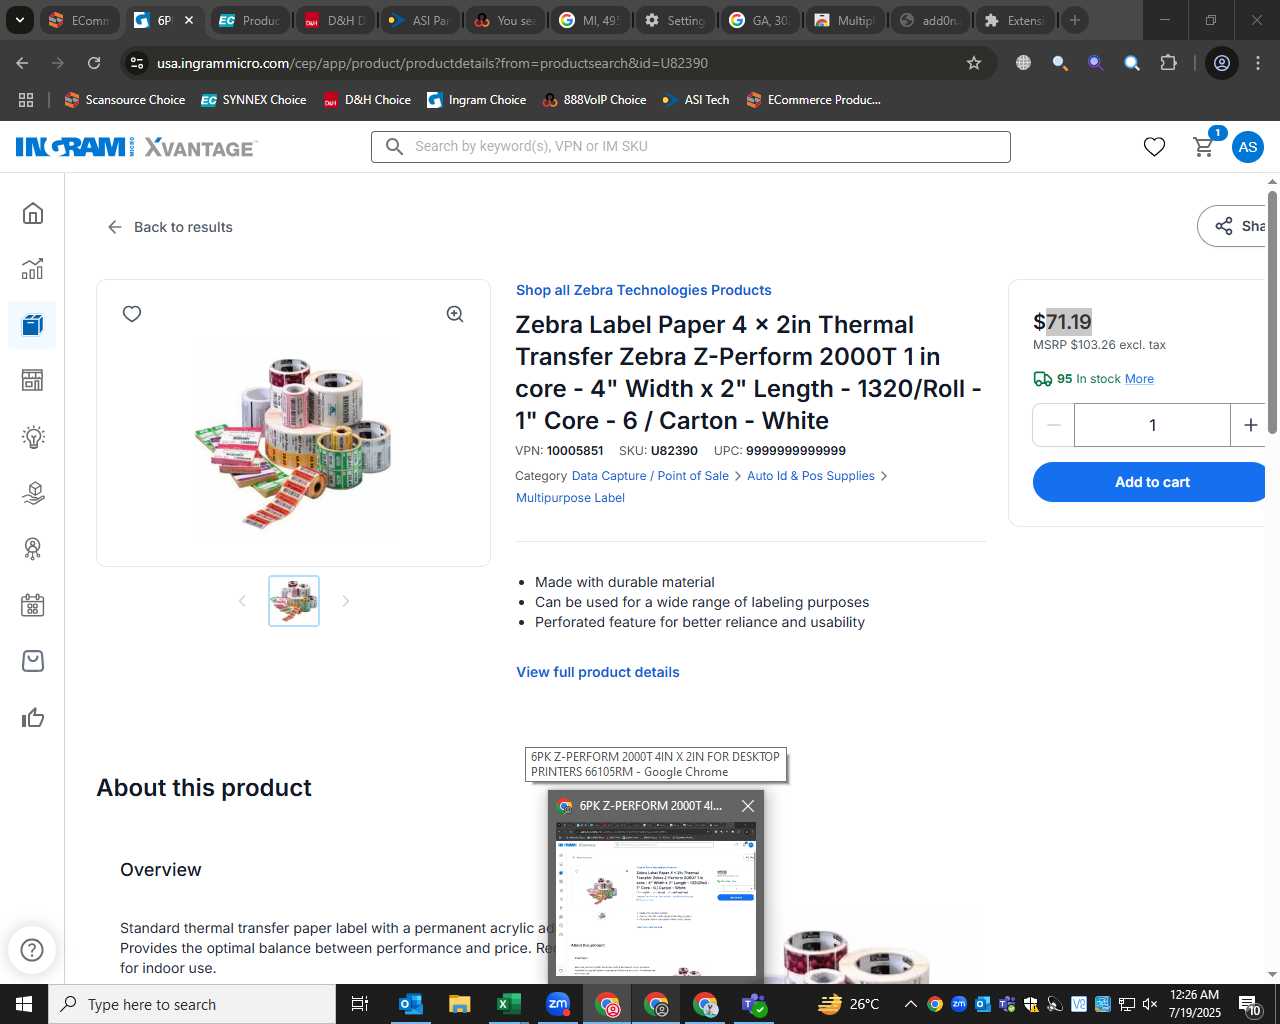This screenshot has width=1280, height=1024.
Task: Click the browser address bar URL
Action: pyautogui.click(x=432, y=63)
